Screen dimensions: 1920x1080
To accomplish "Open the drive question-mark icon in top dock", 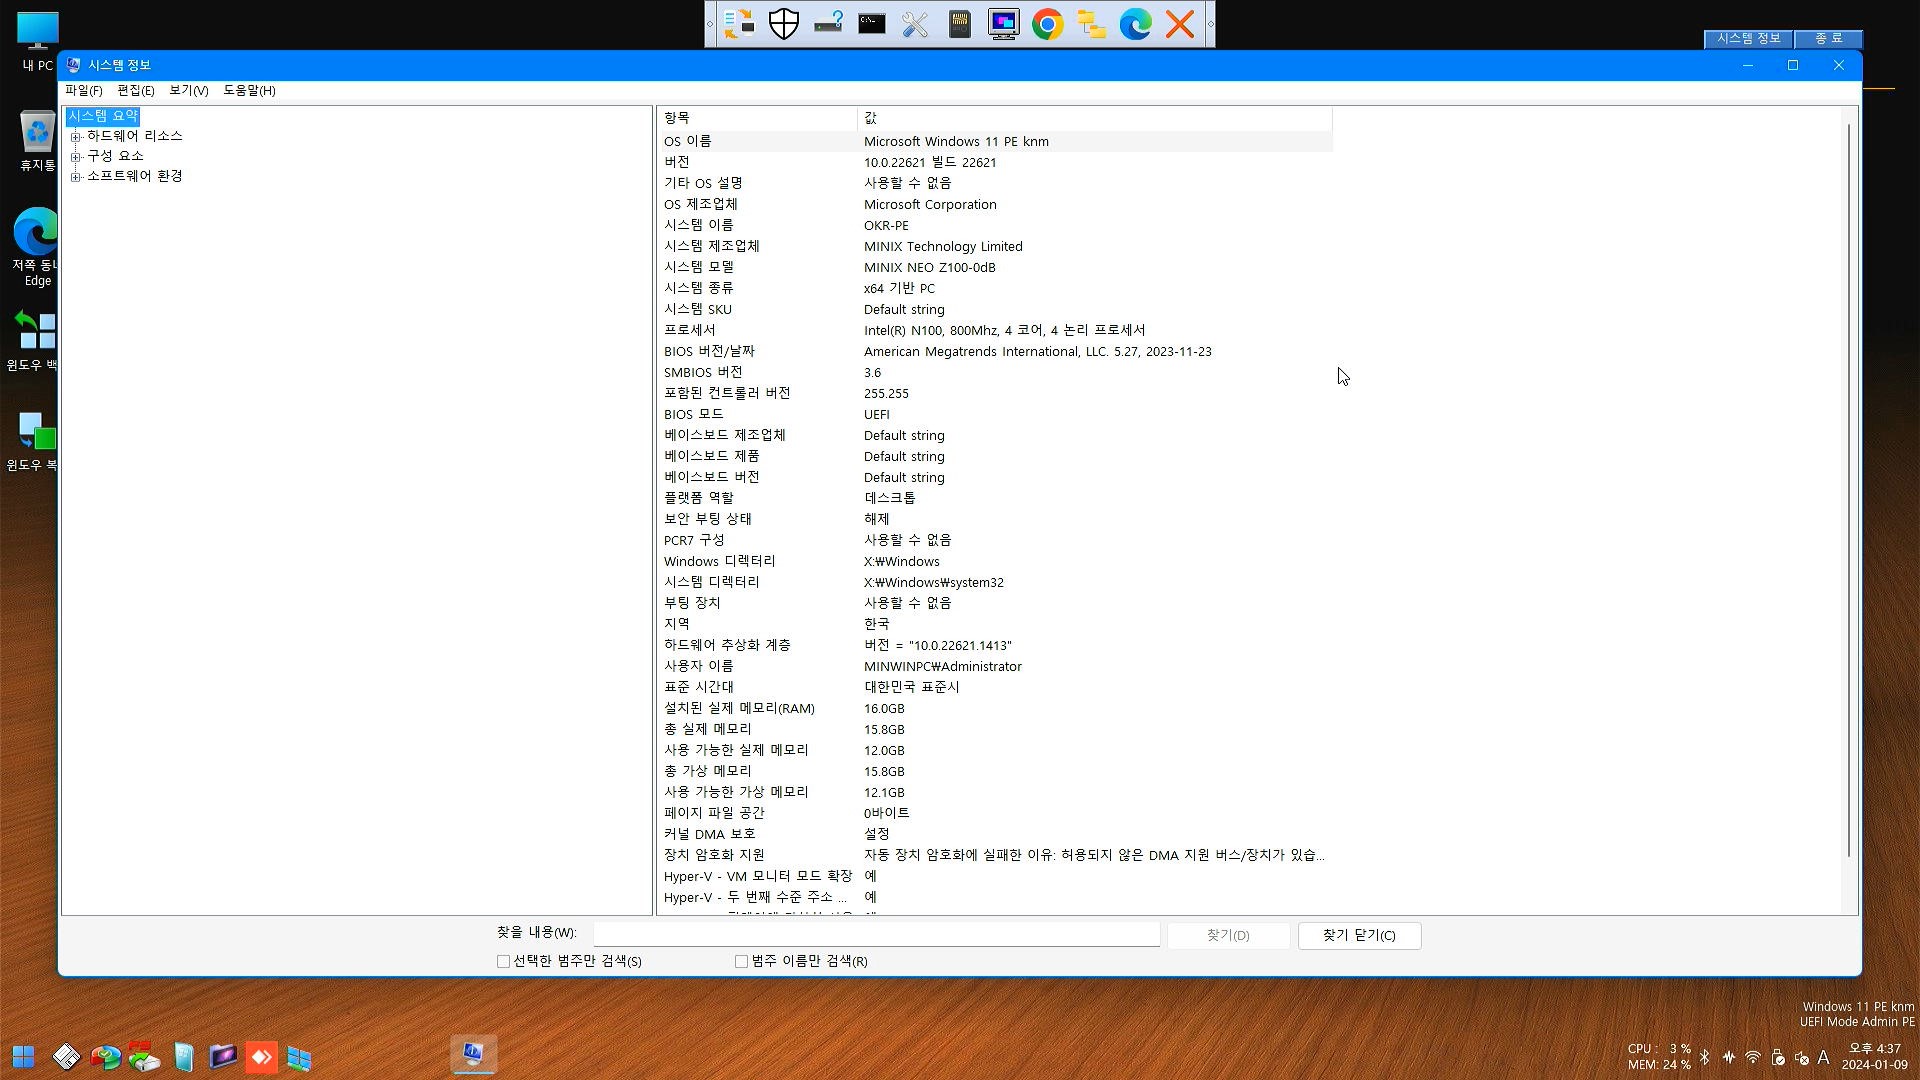I will [x=828, y=24].
